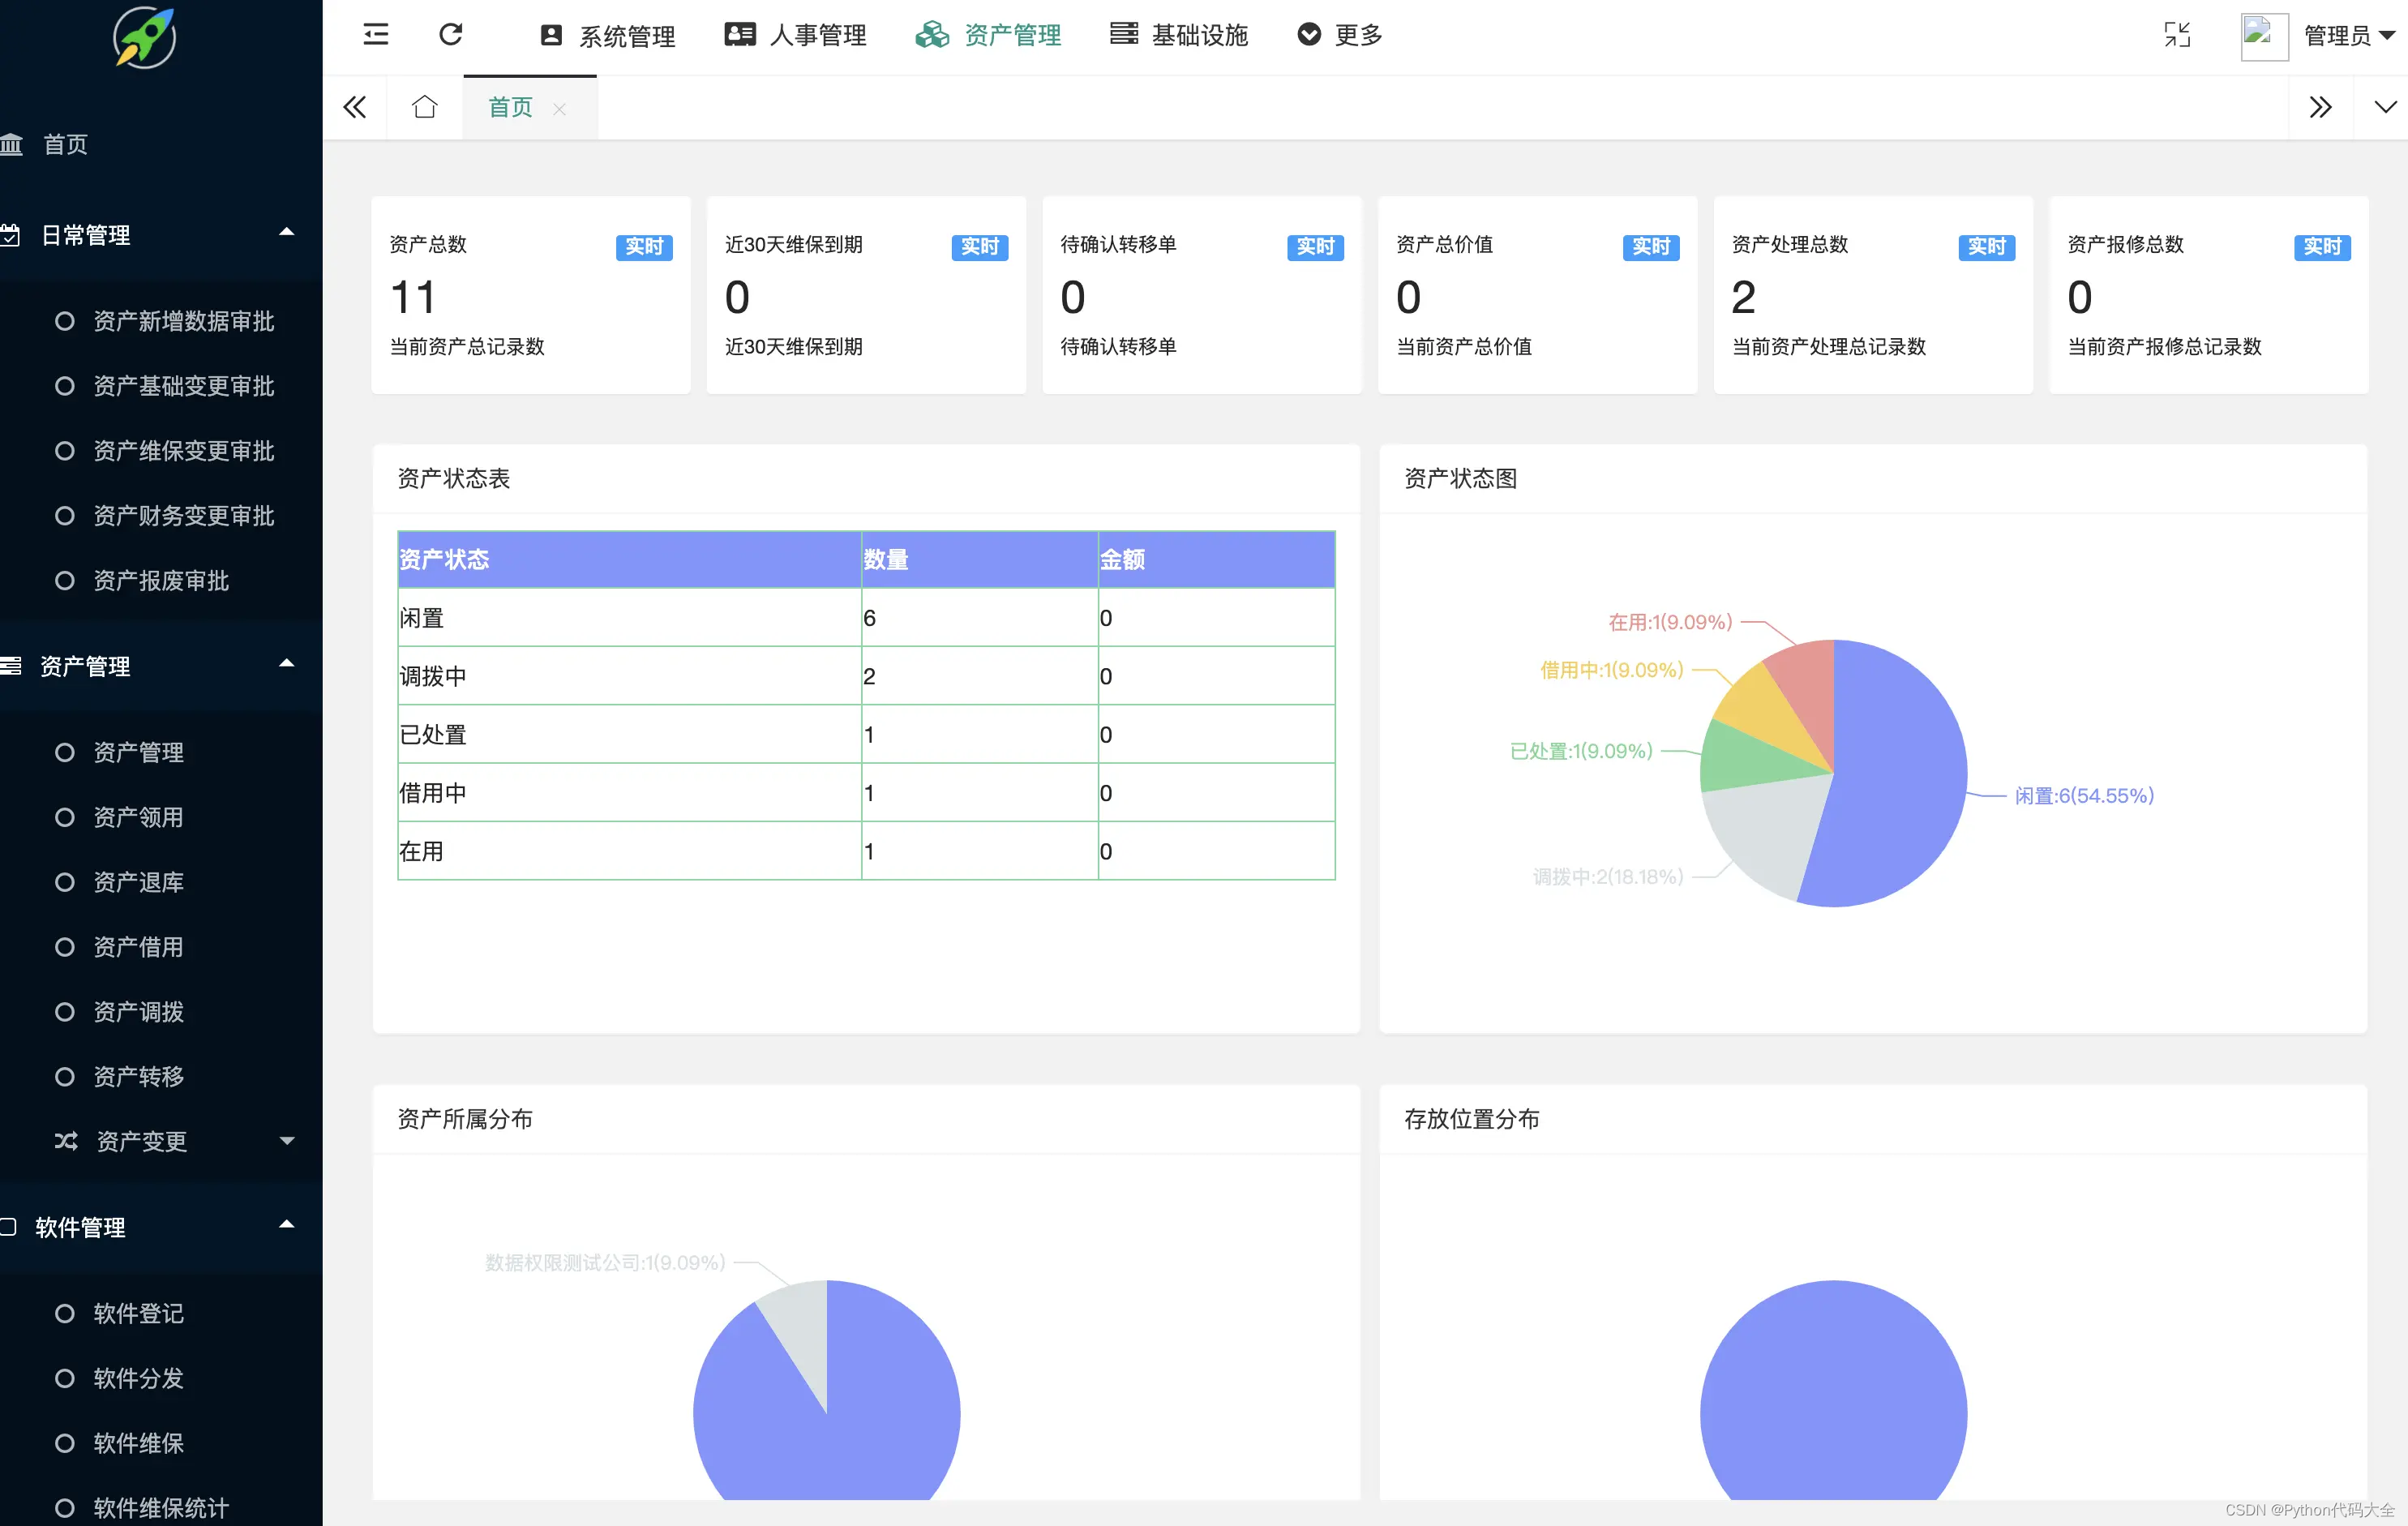
Task: Open the 资产报废审批 page
Action: [x=160, y=580]
